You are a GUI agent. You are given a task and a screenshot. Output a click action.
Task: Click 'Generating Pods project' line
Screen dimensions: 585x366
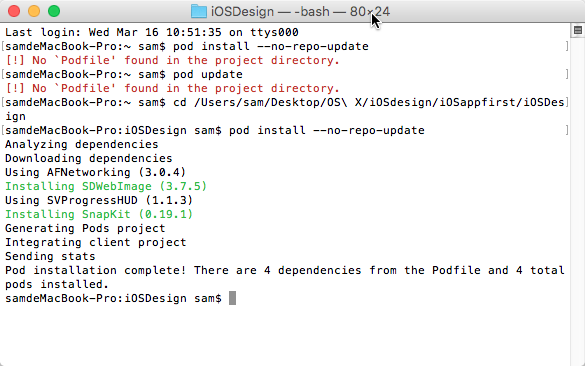tap(85, 228)
